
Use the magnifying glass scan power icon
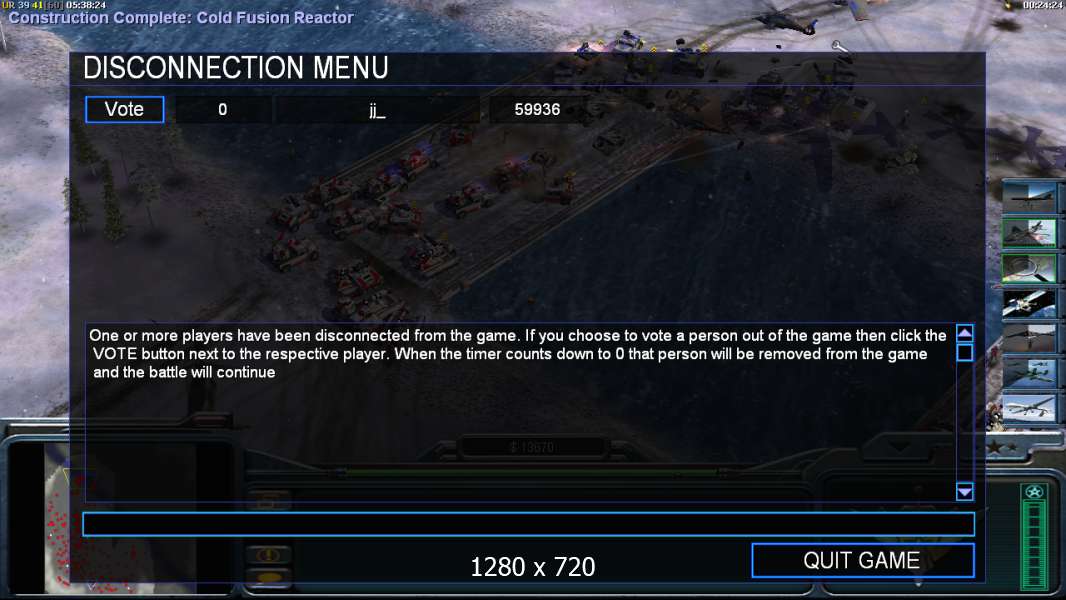click(1029, 268)
